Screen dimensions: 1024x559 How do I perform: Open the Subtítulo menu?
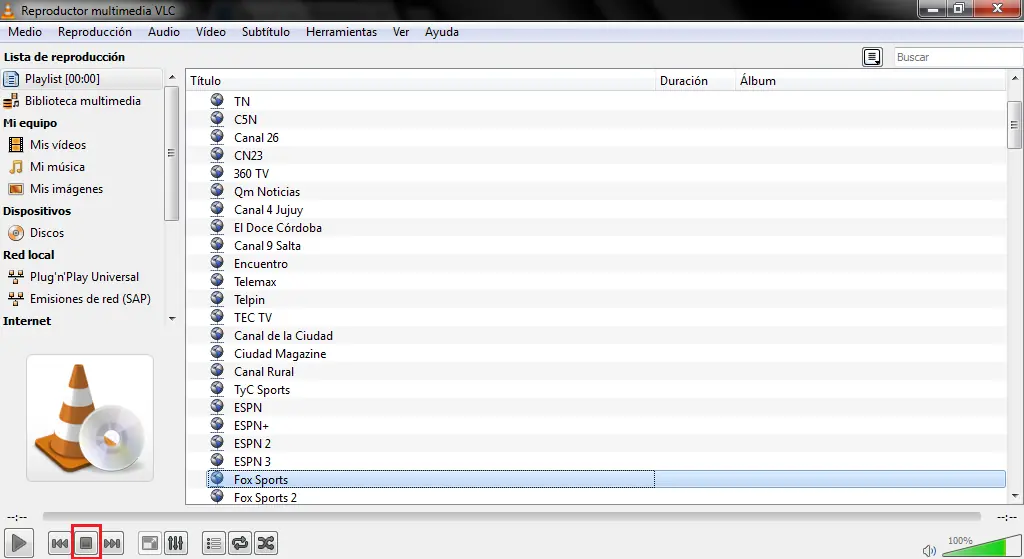266,32
